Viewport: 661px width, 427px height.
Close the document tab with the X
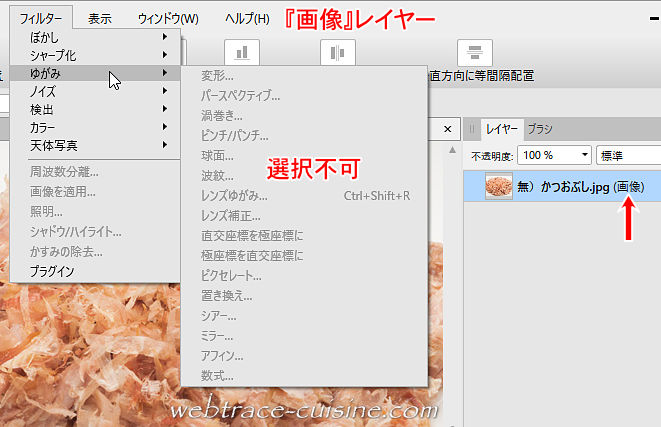point(449,128)
